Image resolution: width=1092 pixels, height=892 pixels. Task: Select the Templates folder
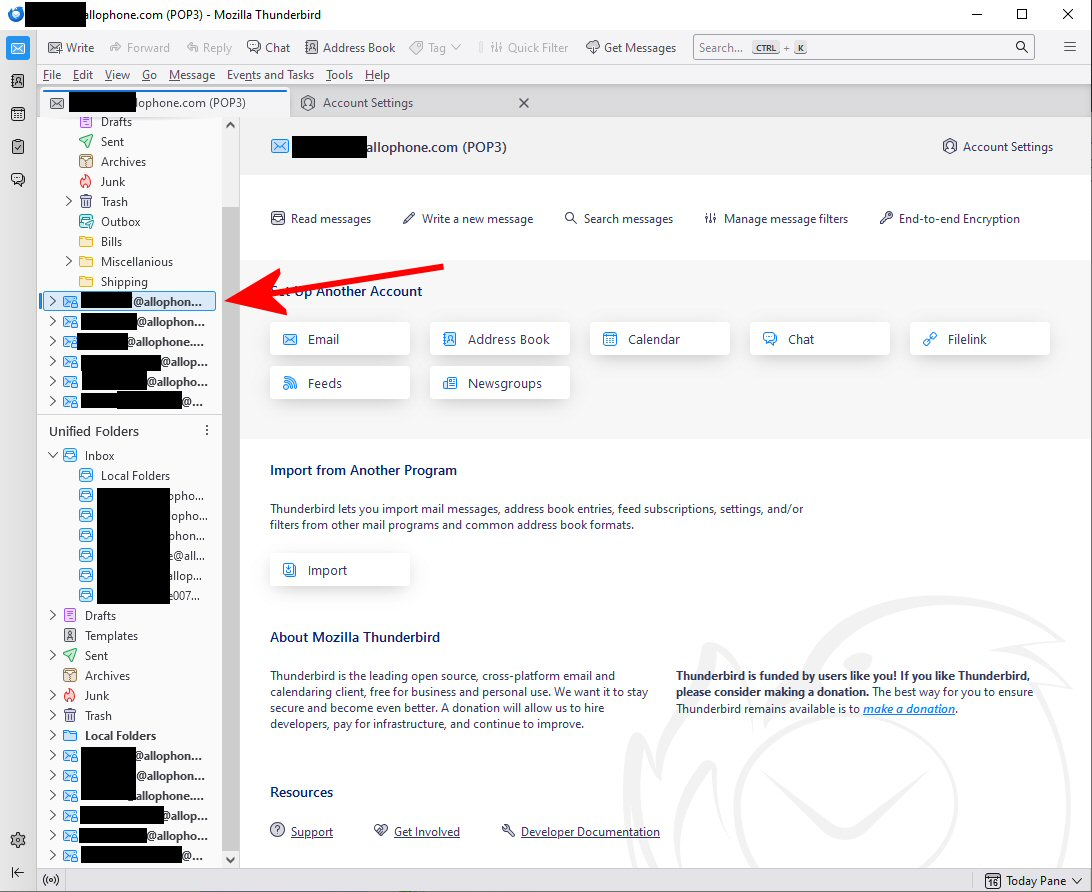[x=111, y=636]
